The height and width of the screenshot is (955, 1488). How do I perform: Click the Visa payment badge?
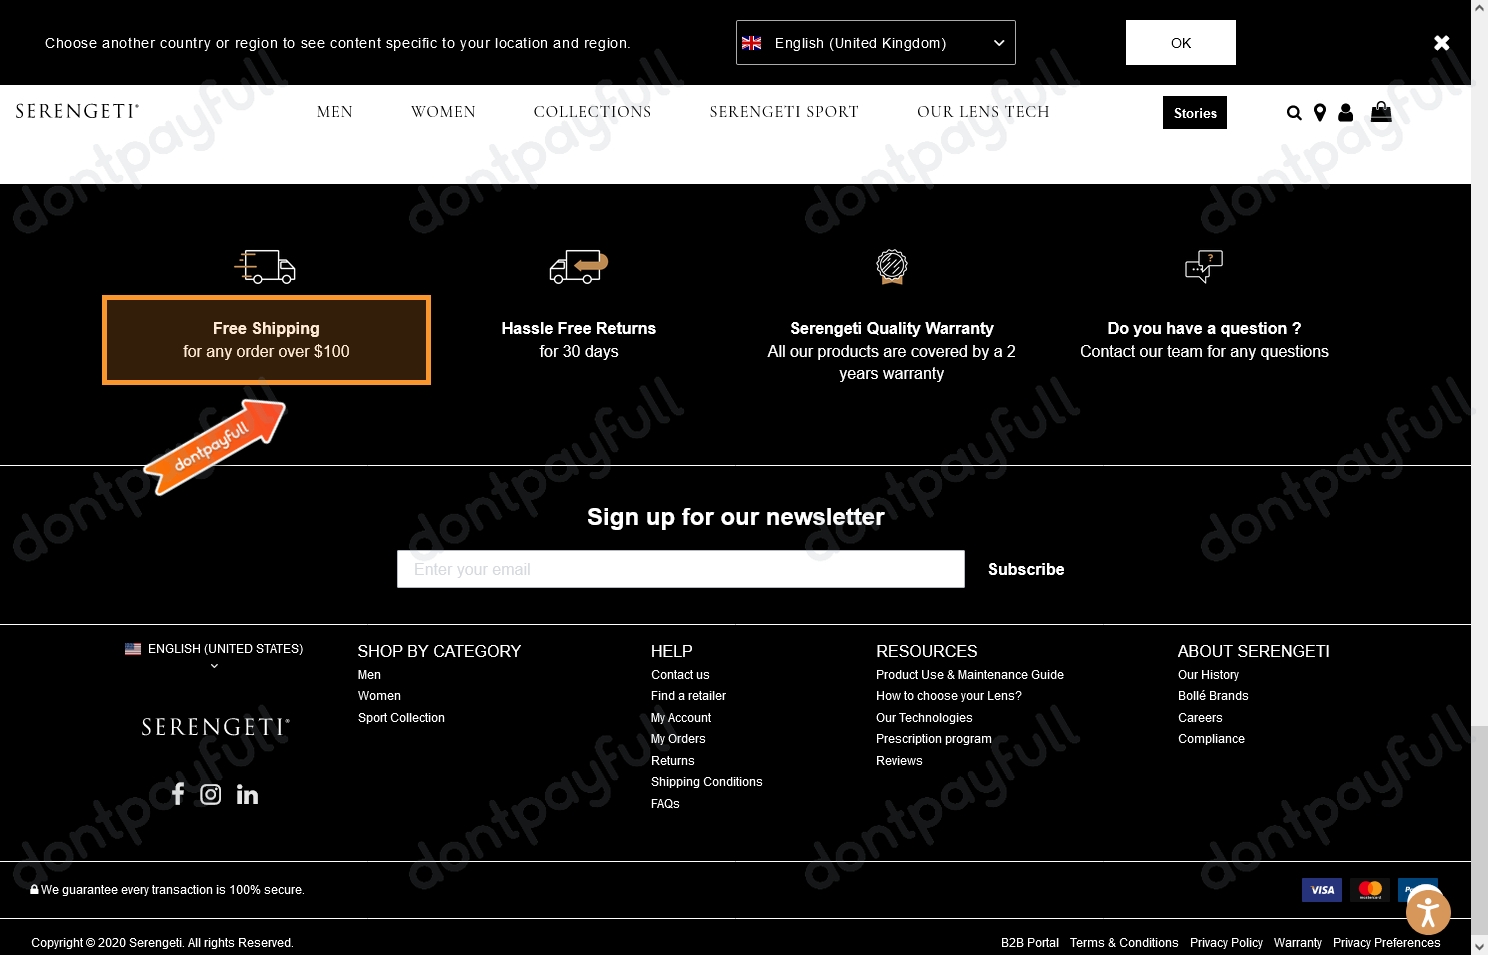click(x=1321, y=889)
